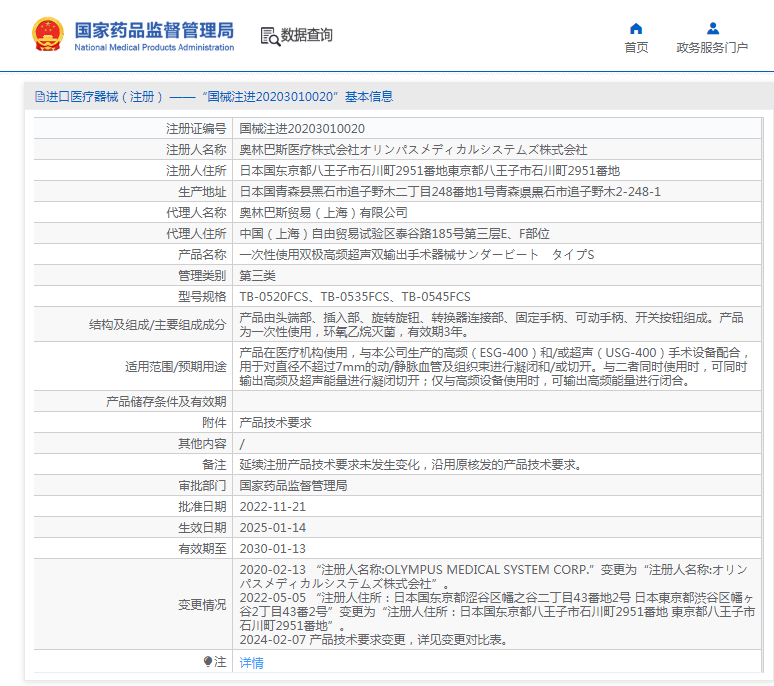Screen dimensions: 774x686
Task: Click the 代理人名称 label
Action: pos(196,213)
